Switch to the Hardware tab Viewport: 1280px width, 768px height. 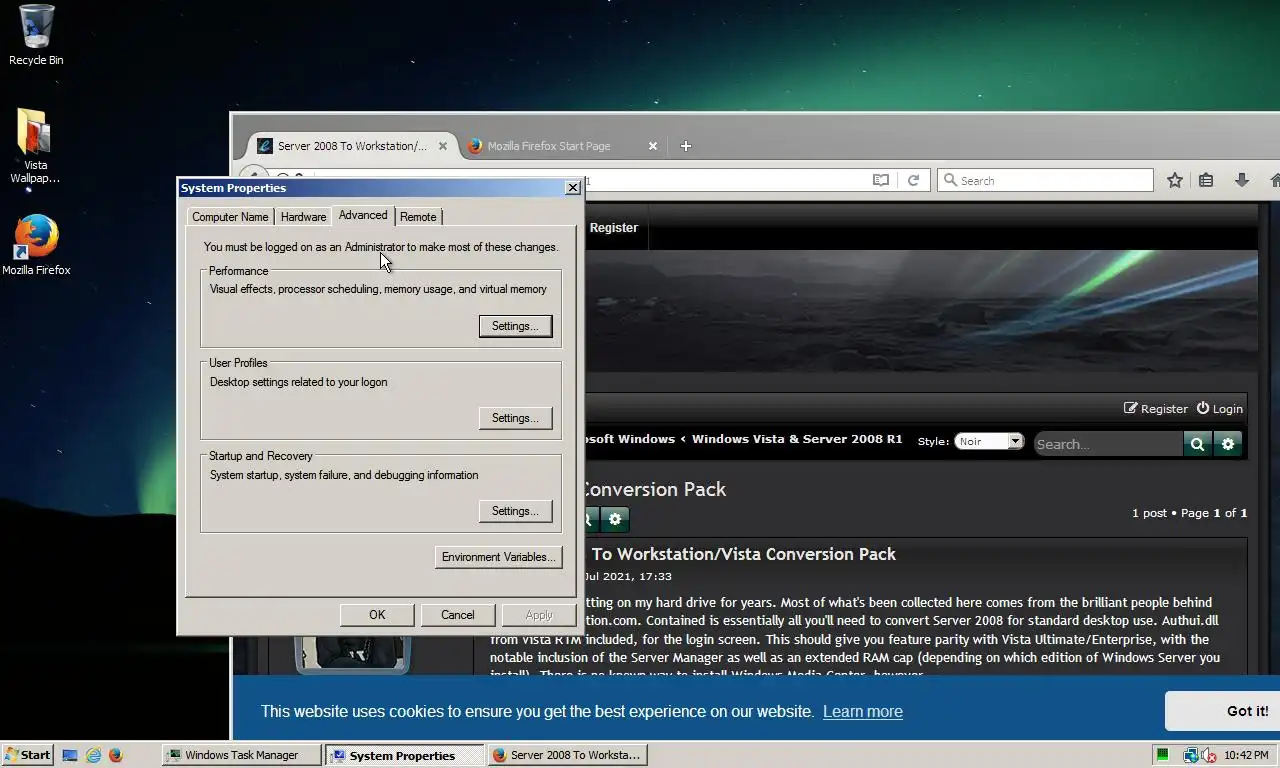coord(303,217)
